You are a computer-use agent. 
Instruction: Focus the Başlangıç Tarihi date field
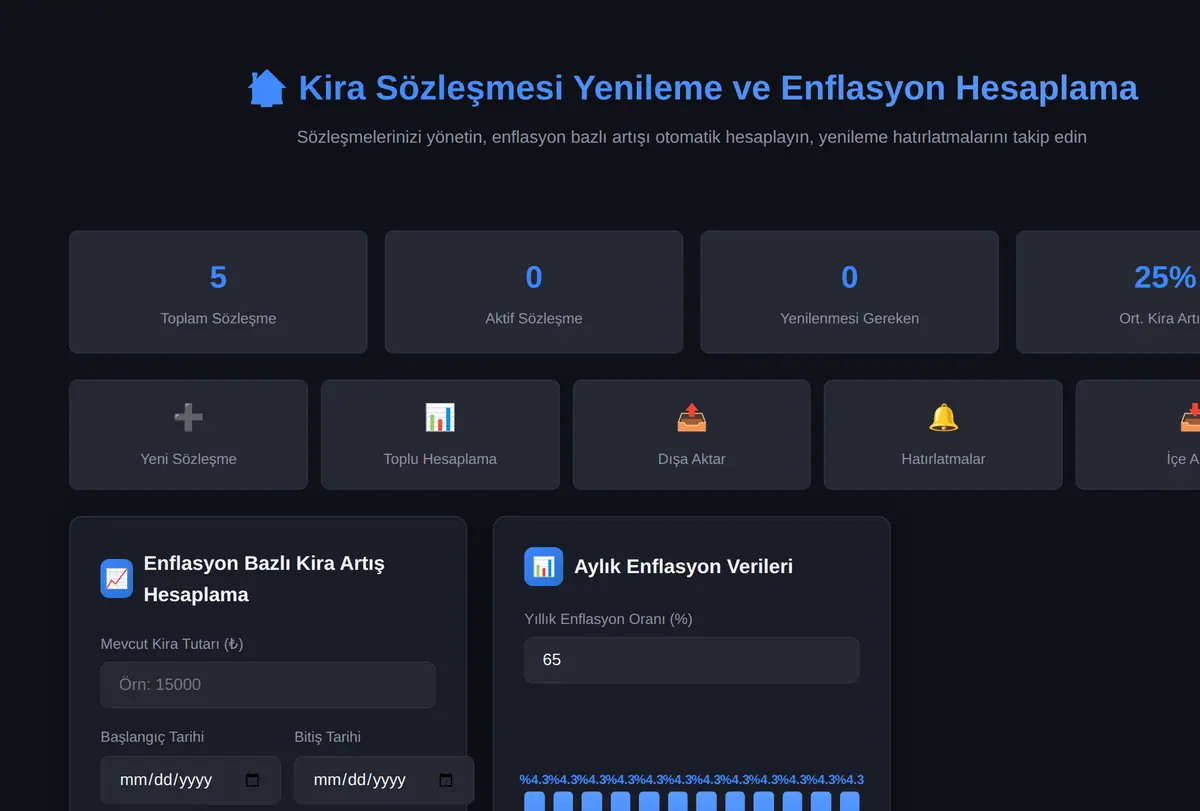190,780
